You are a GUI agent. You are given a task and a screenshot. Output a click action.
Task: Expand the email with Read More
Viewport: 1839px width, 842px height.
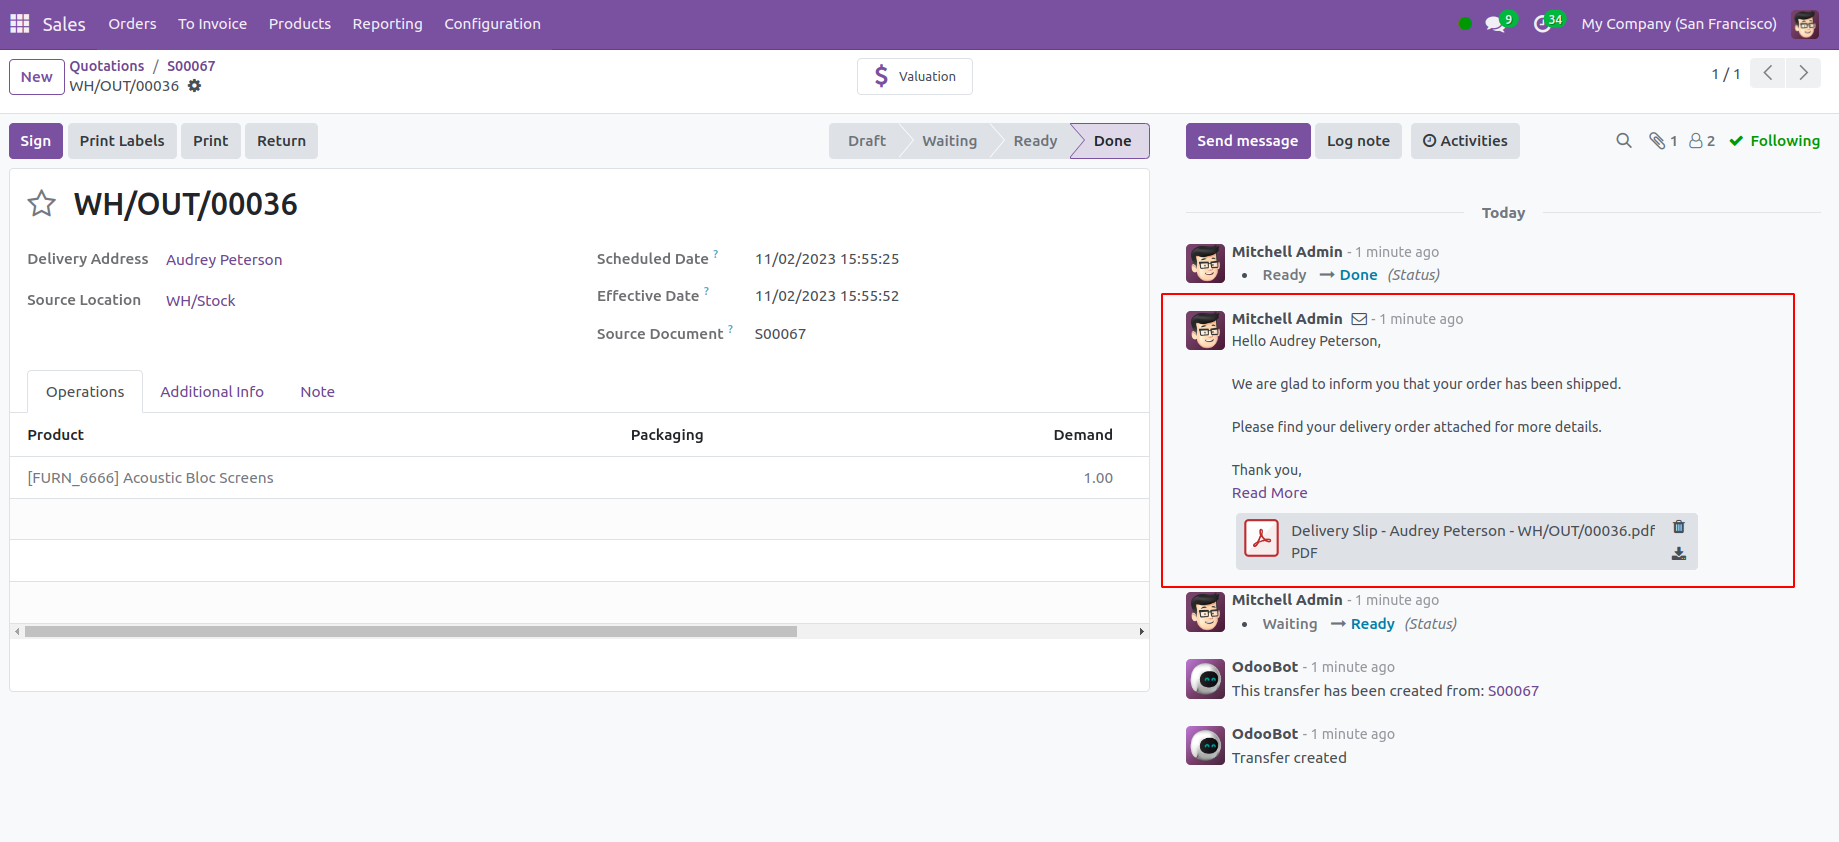pos(1269,493)
